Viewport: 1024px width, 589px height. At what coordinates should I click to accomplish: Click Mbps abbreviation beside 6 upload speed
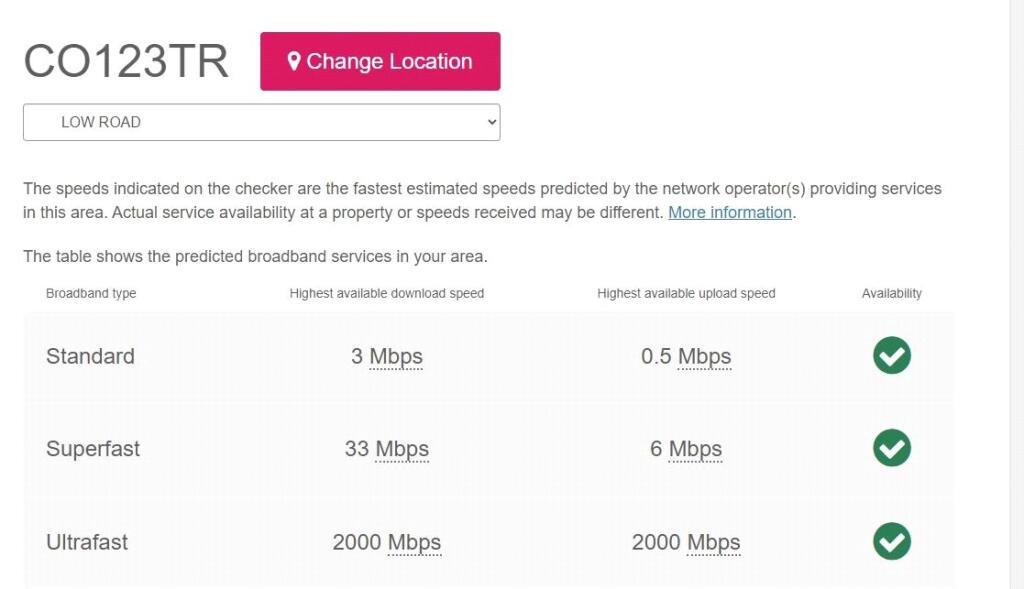tap(695, 449)
